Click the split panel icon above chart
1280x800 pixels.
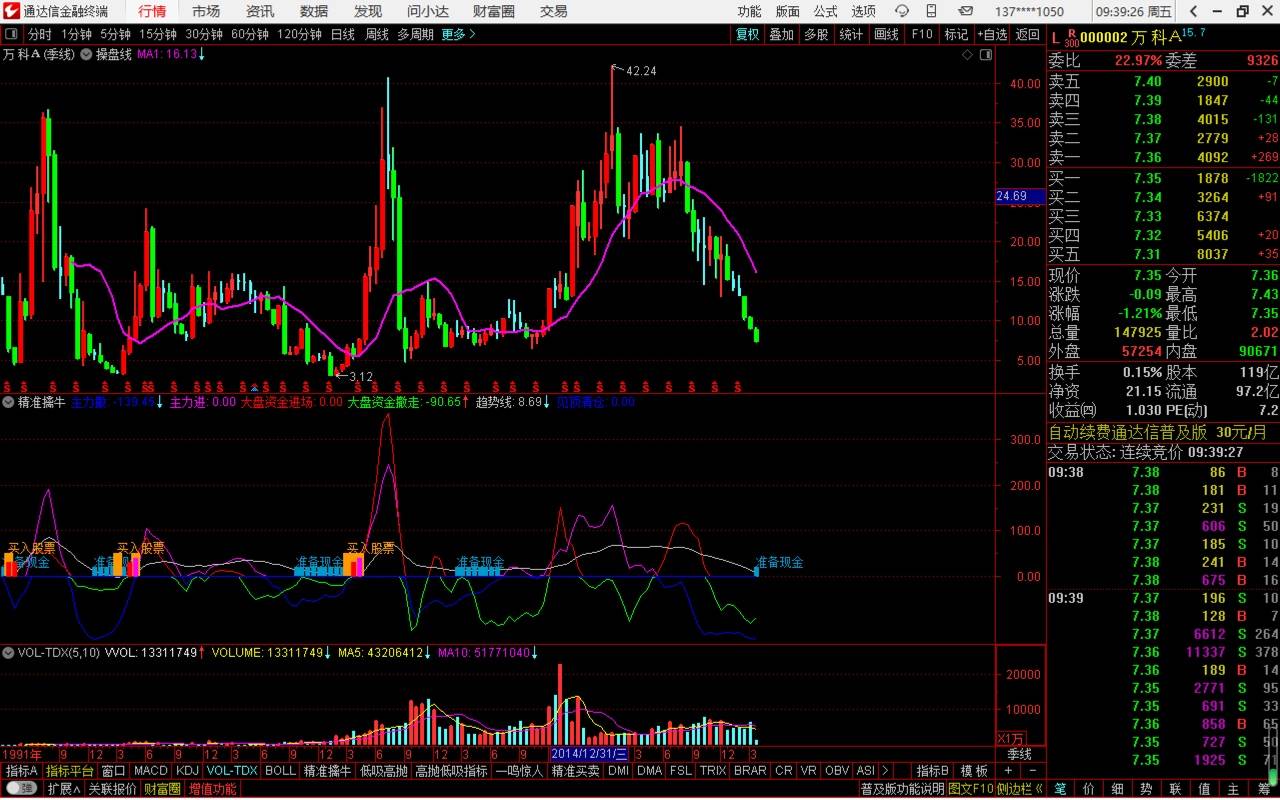(x=988, y=55)
